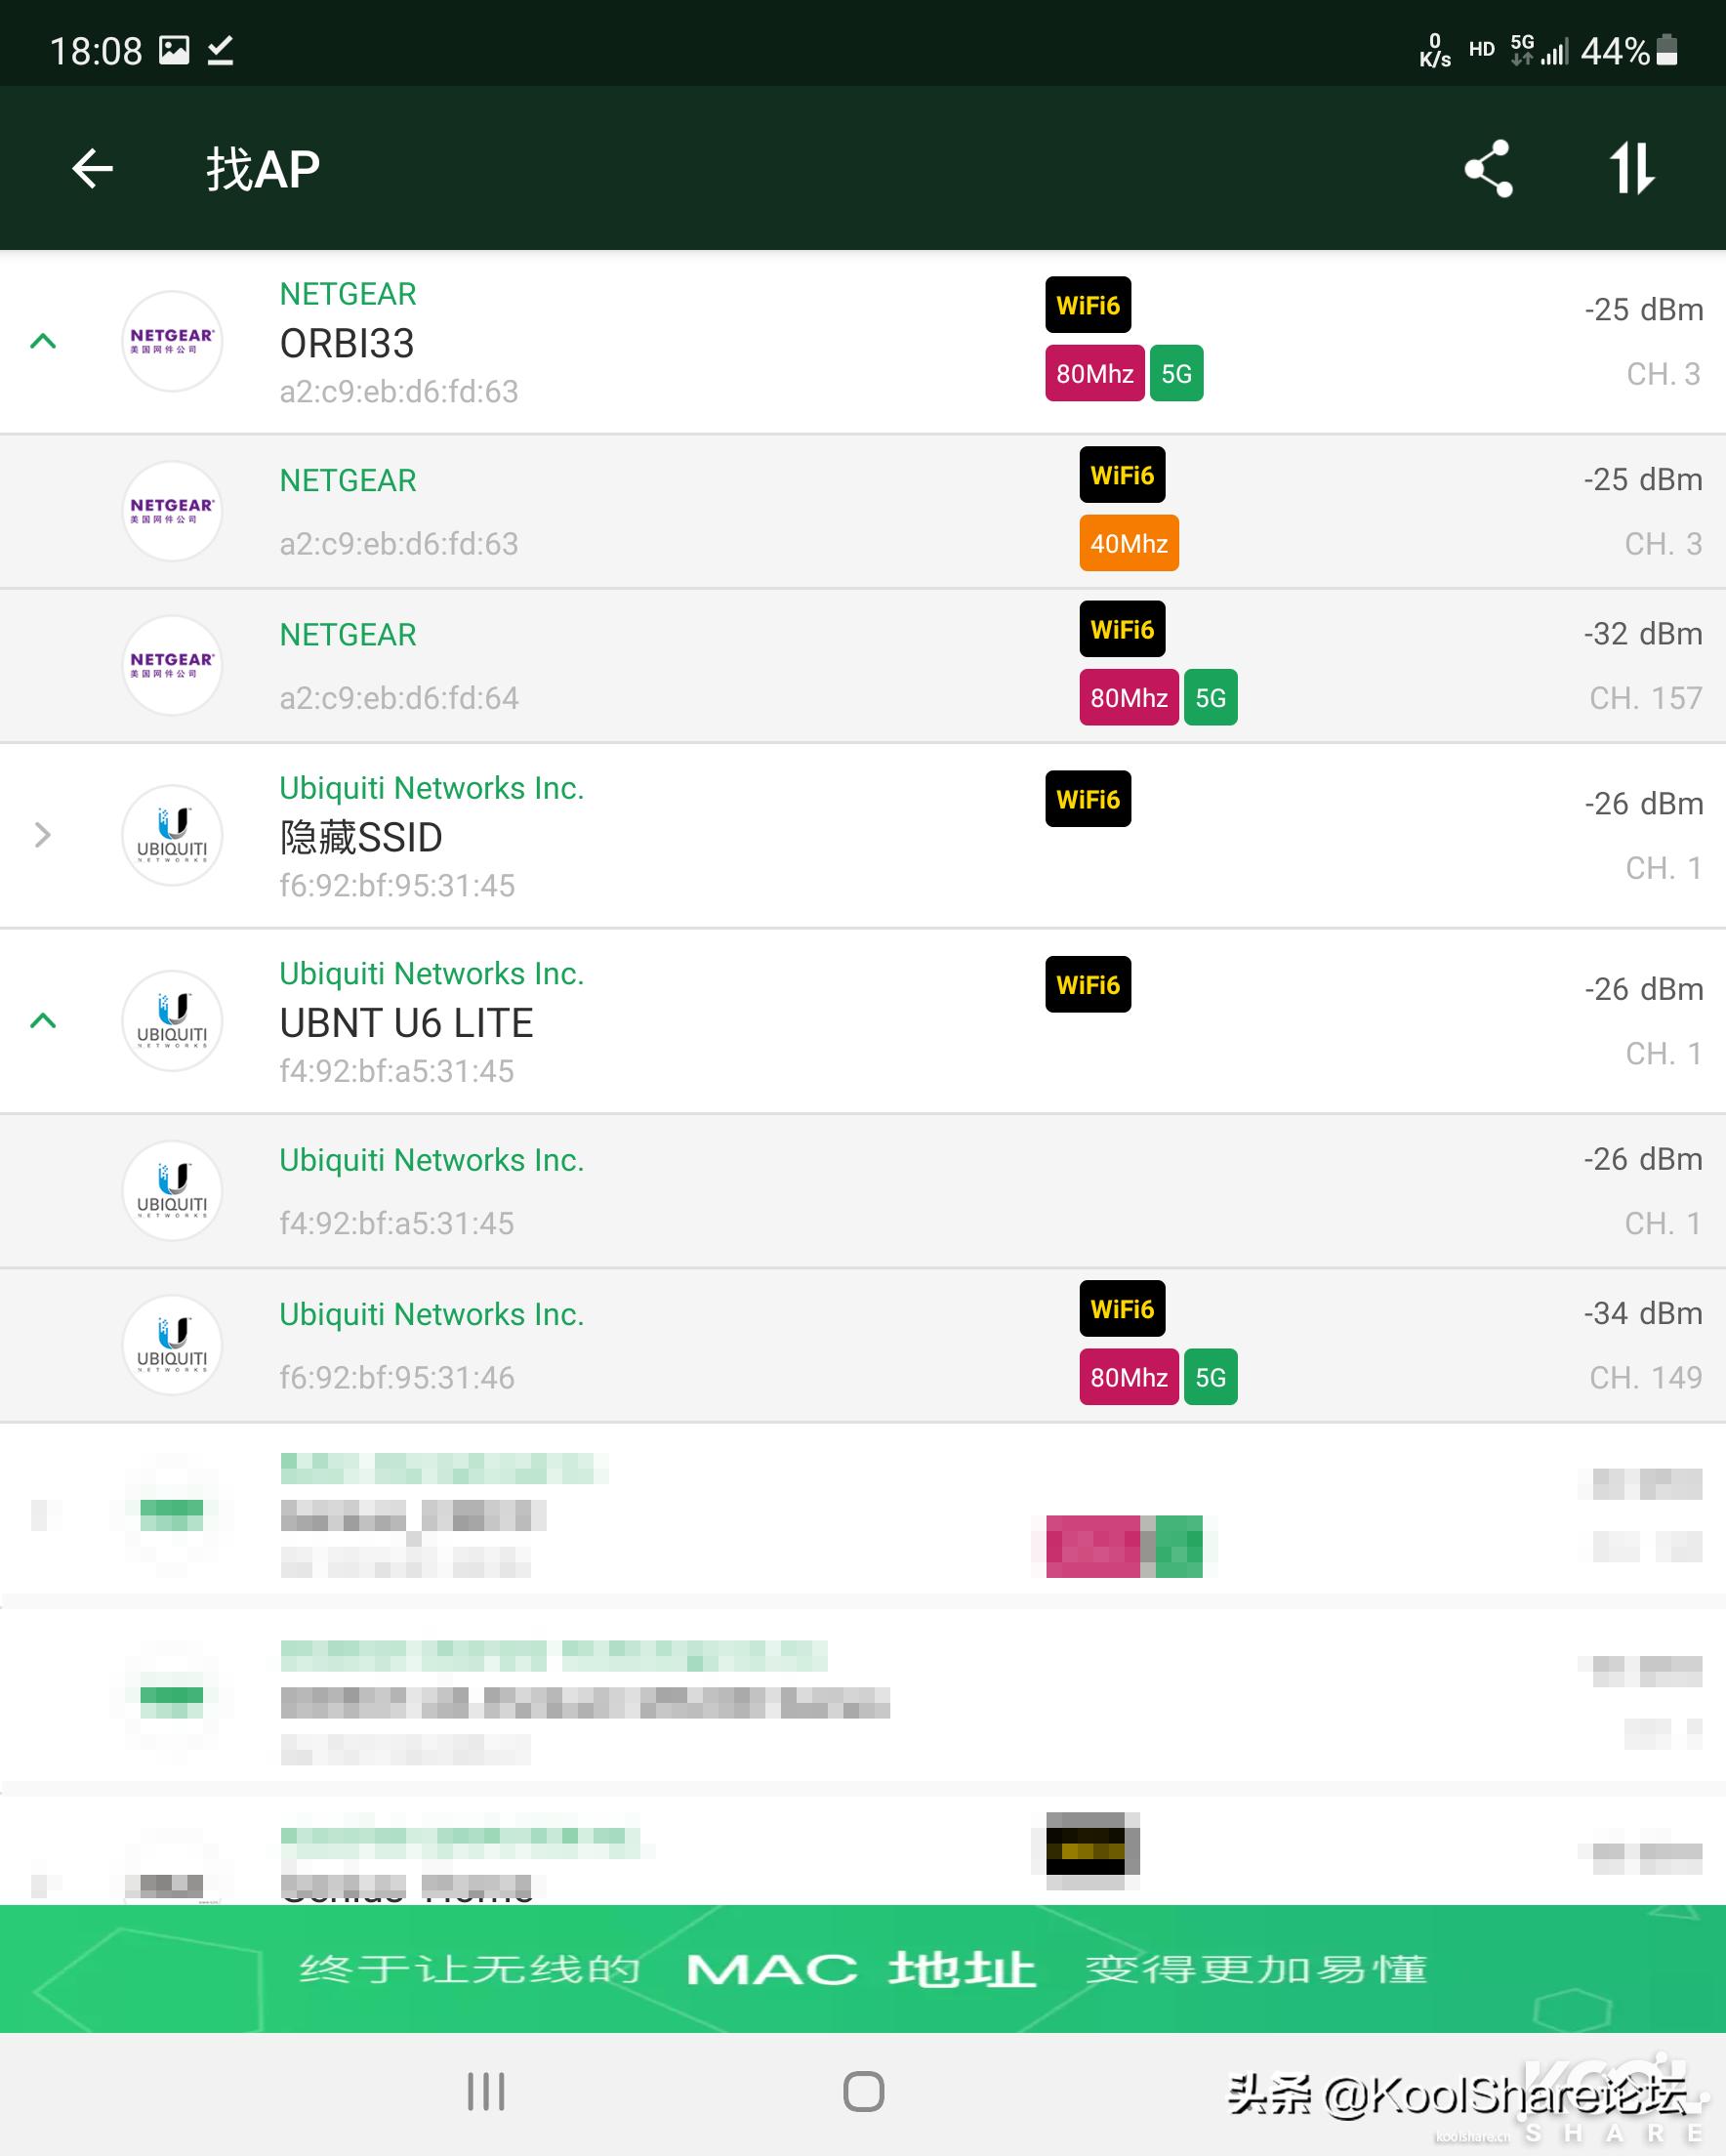Tap the CH. 1 label in the UBNT U6 LITE row
This screenshot has height=2156, width=1726.
pos(1664,1054)
